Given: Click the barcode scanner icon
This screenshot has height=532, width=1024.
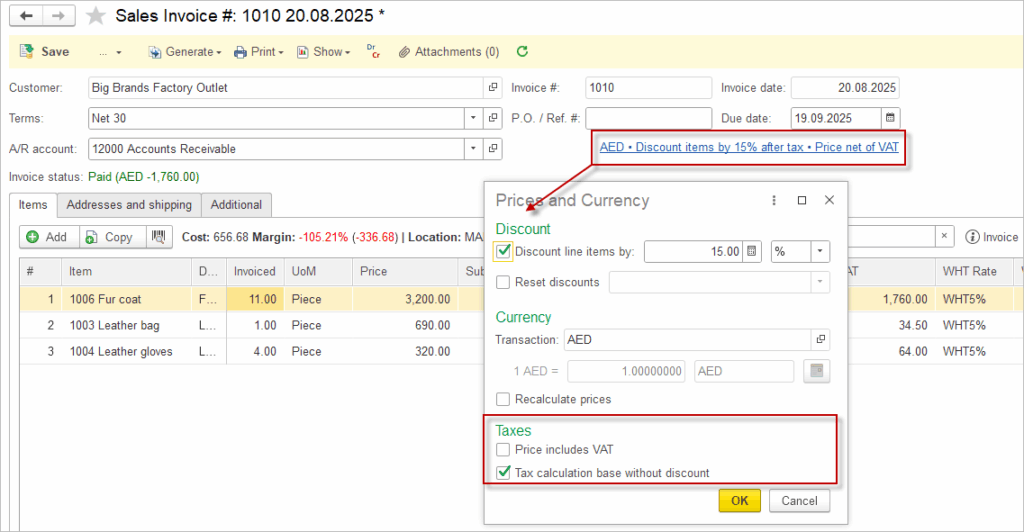Looking at the screenshot, I should (x=159, y=237).
